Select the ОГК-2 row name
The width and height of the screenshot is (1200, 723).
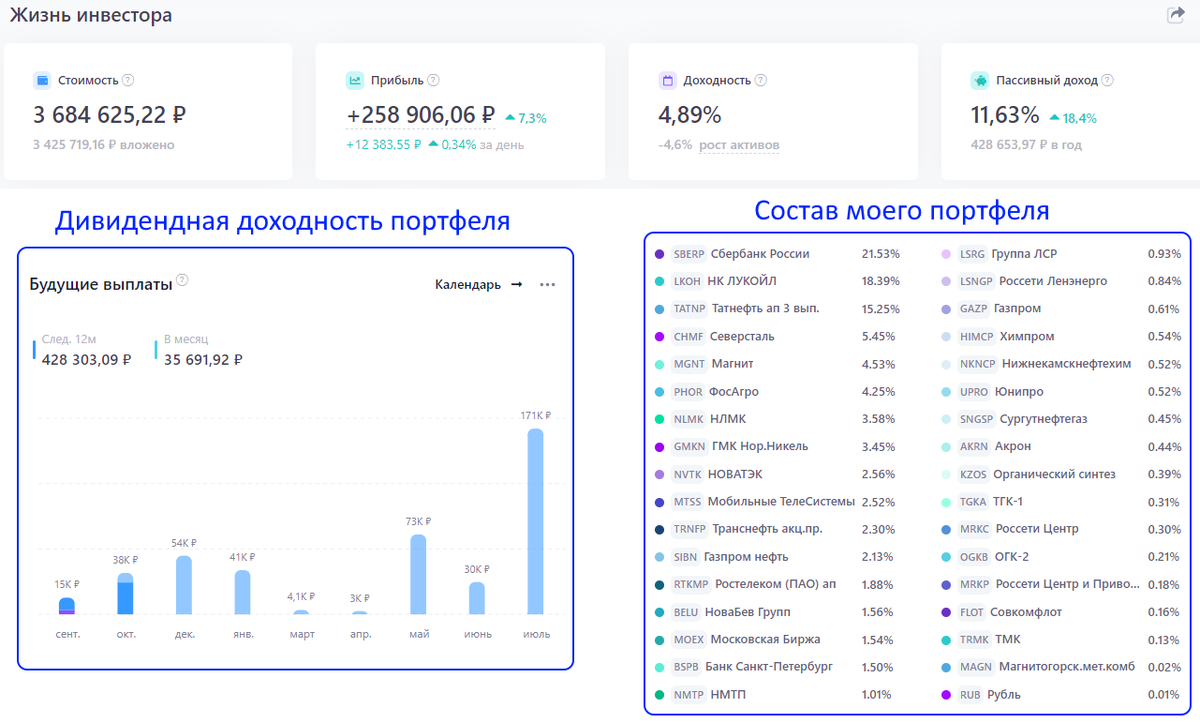1012,557
